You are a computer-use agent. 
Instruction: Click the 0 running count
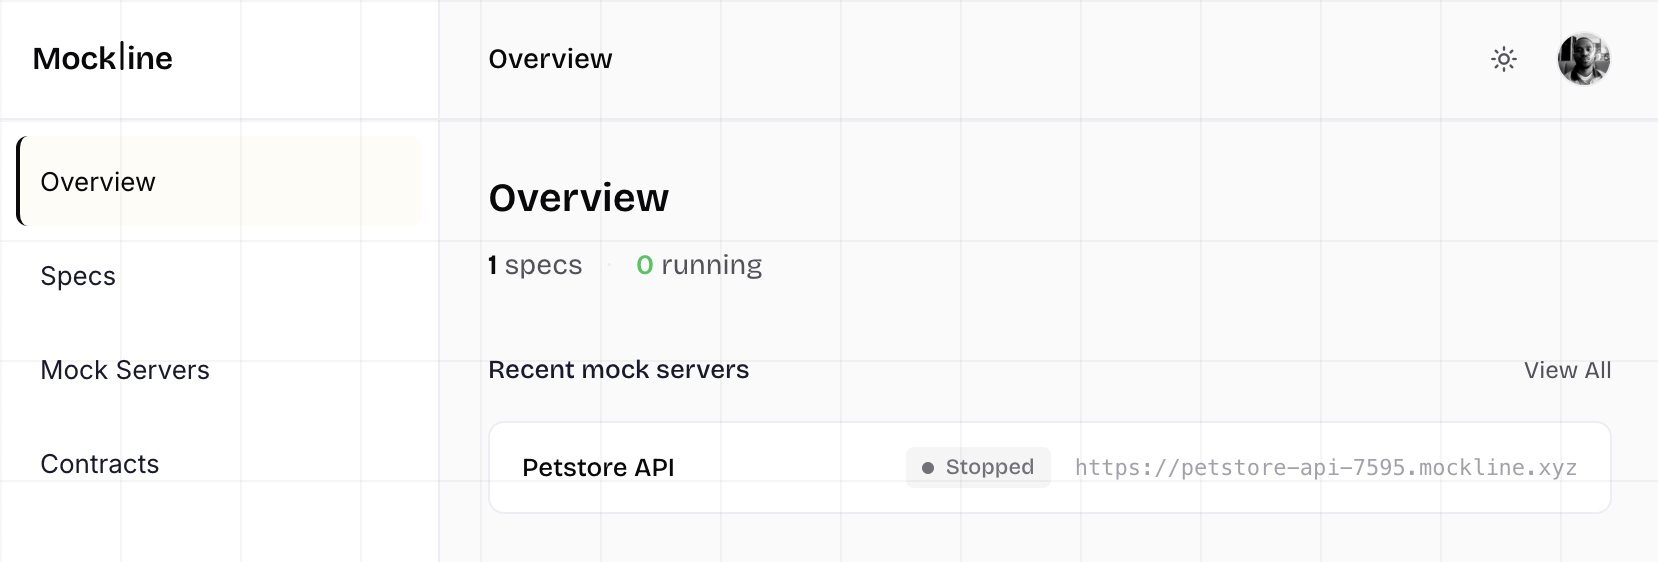(699, 265)
